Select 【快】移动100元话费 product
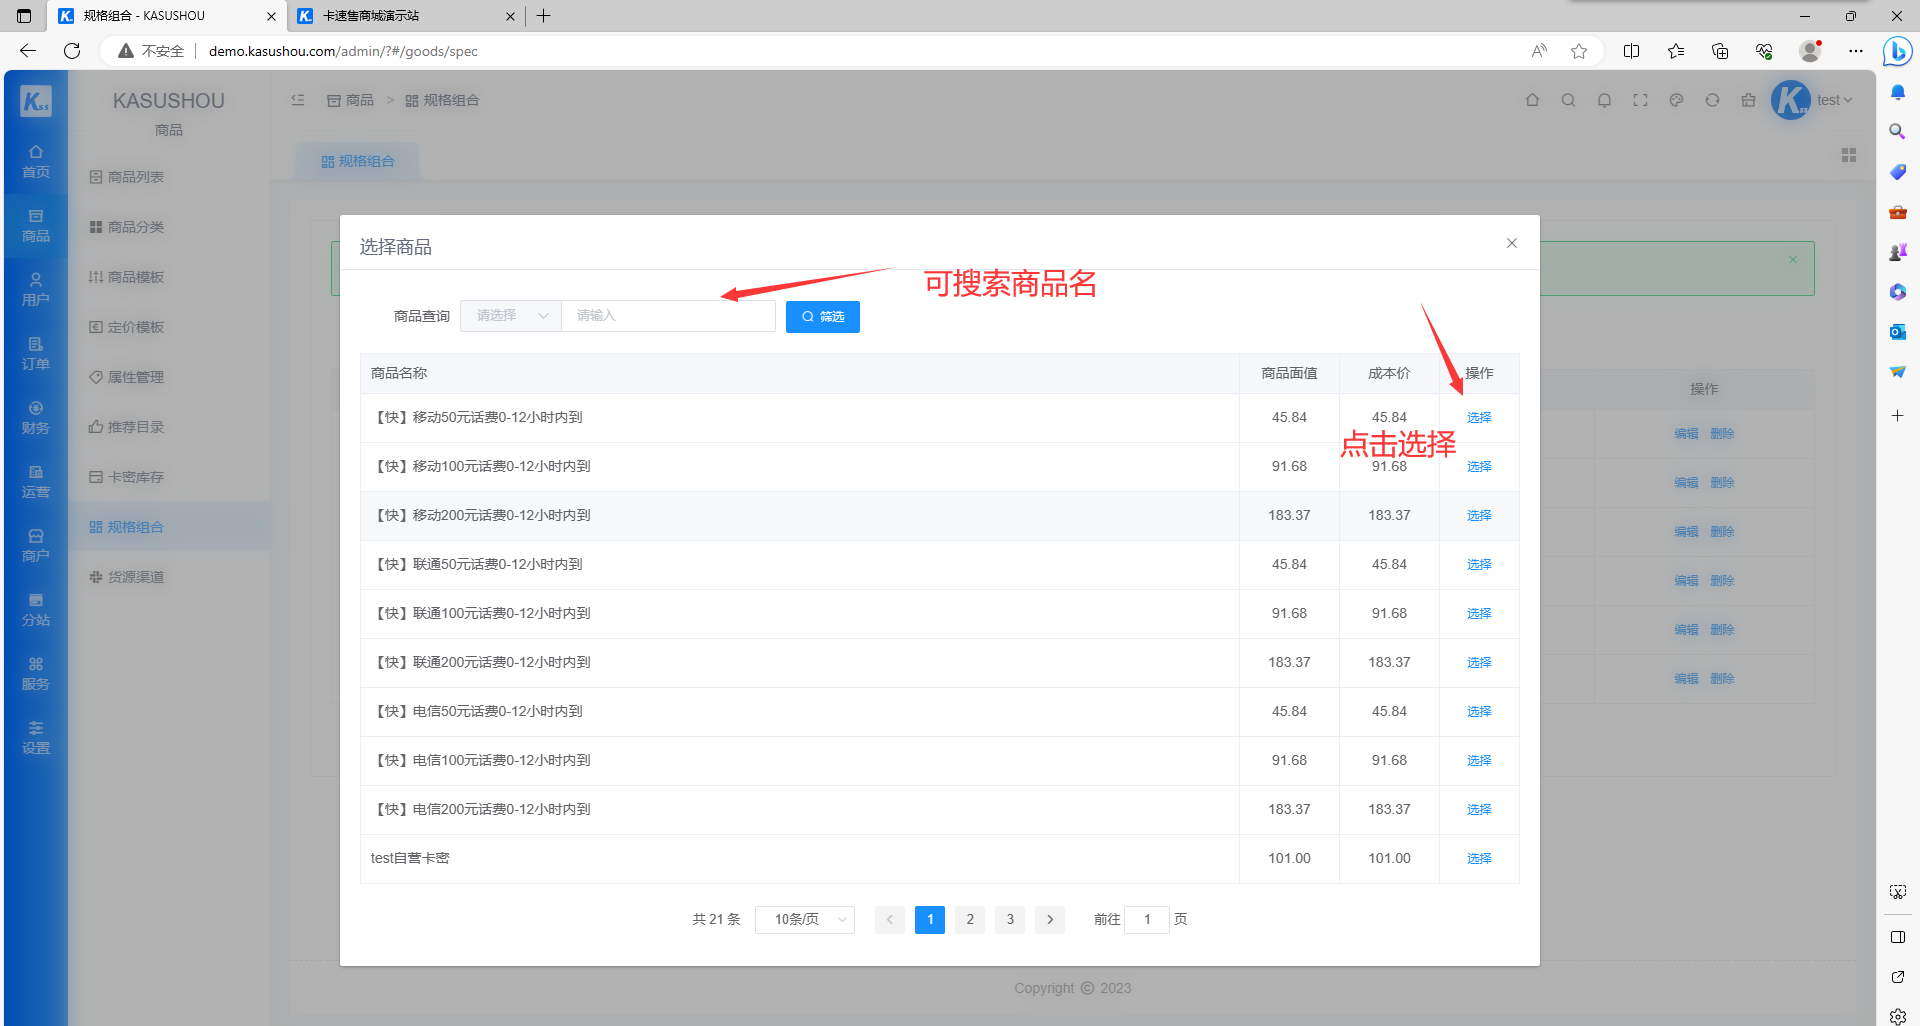 point(1479,467)
